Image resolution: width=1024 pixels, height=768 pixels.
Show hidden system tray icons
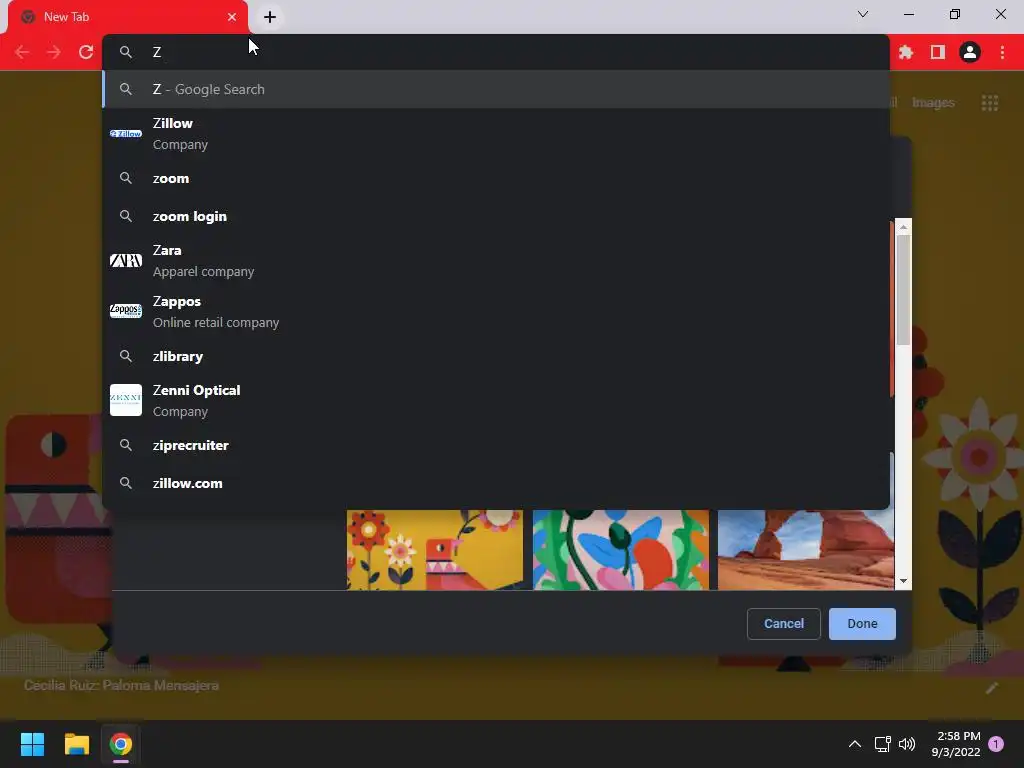click(x=854, y=744)
